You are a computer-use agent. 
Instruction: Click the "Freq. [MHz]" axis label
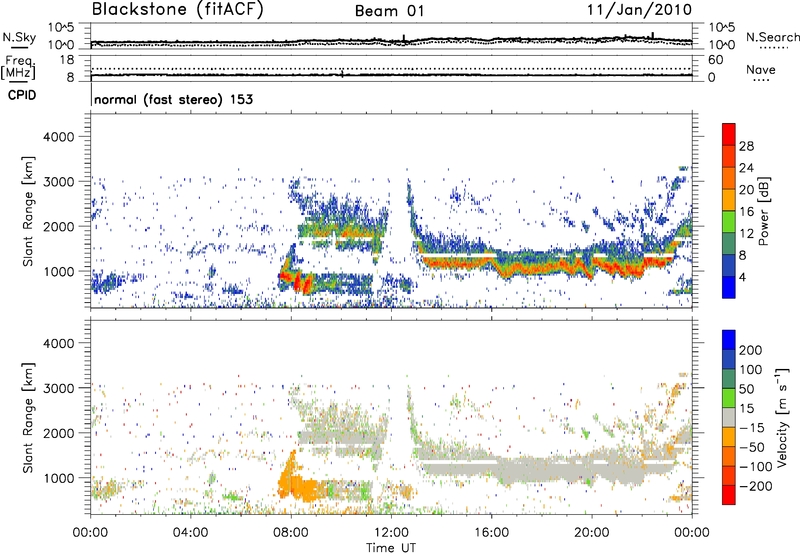18,67
